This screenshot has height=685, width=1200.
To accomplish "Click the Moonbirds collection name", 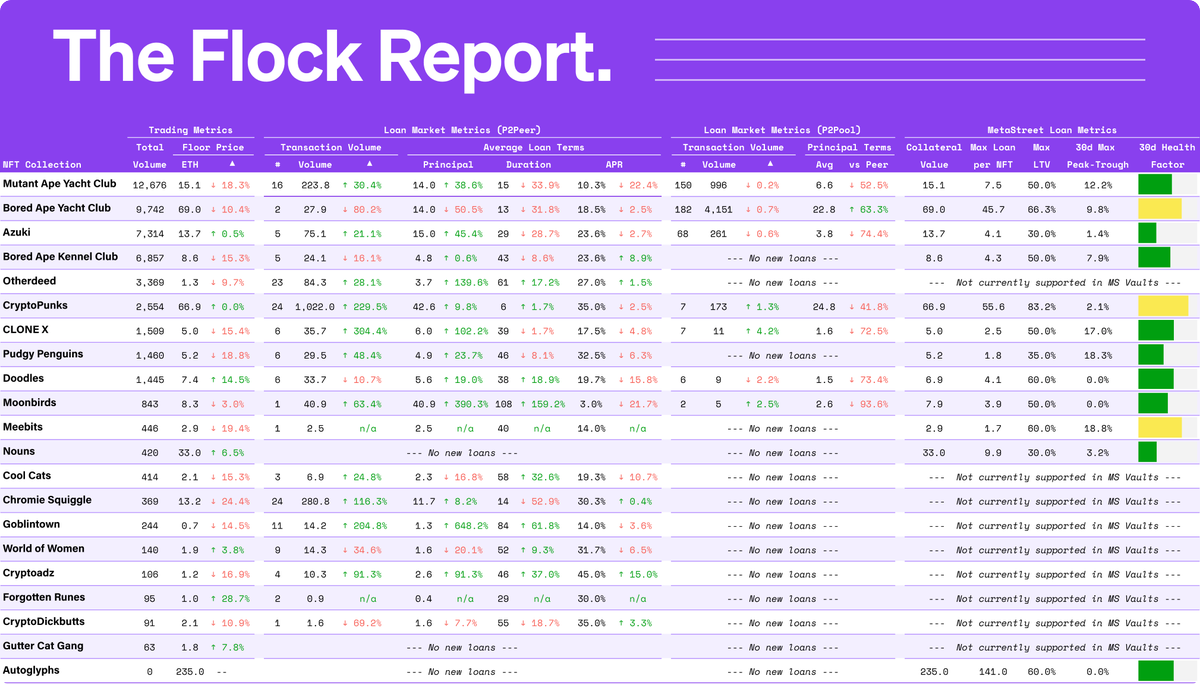I will [x=29, y=403].
